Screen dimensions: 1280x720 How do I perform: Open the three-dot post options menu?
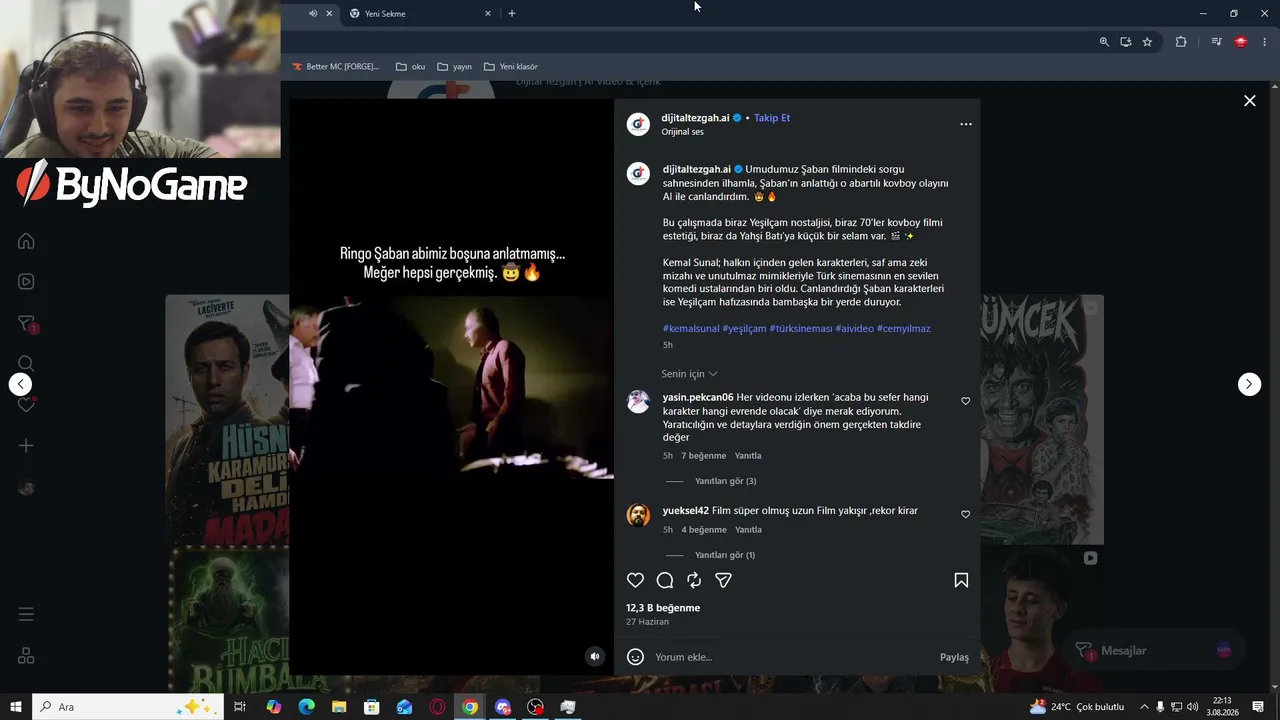pyautogui.click(x=966, y=124)
